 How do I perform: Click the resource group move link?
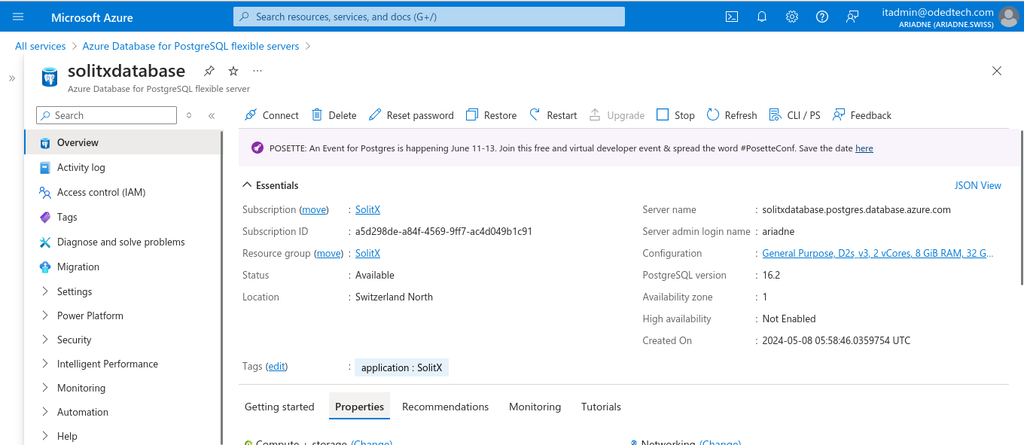coord(328,254)
